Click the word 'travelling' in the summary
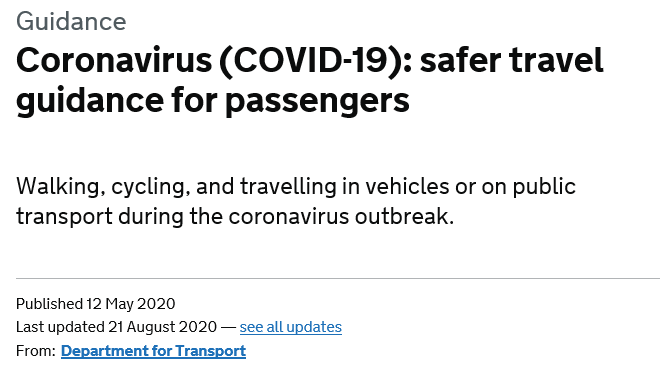 (288, 187)
